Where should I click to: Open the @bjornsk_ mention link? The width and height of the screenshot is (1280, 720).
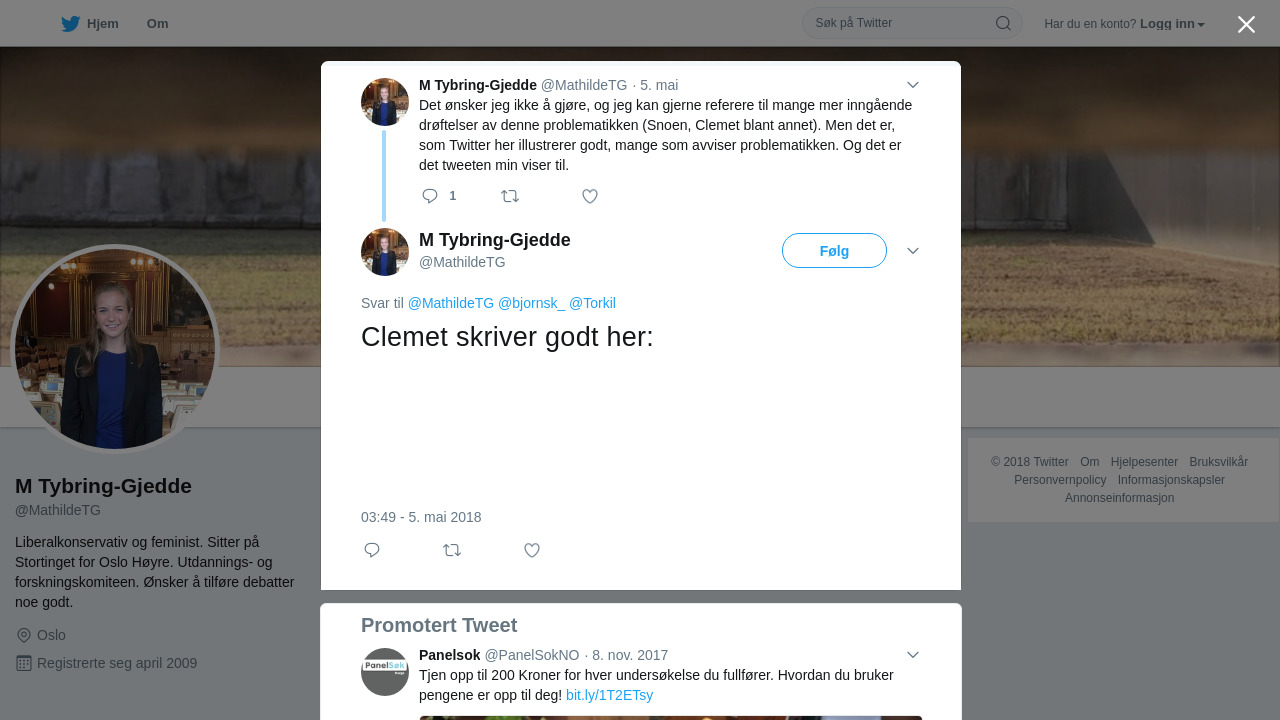coord(531,303)
